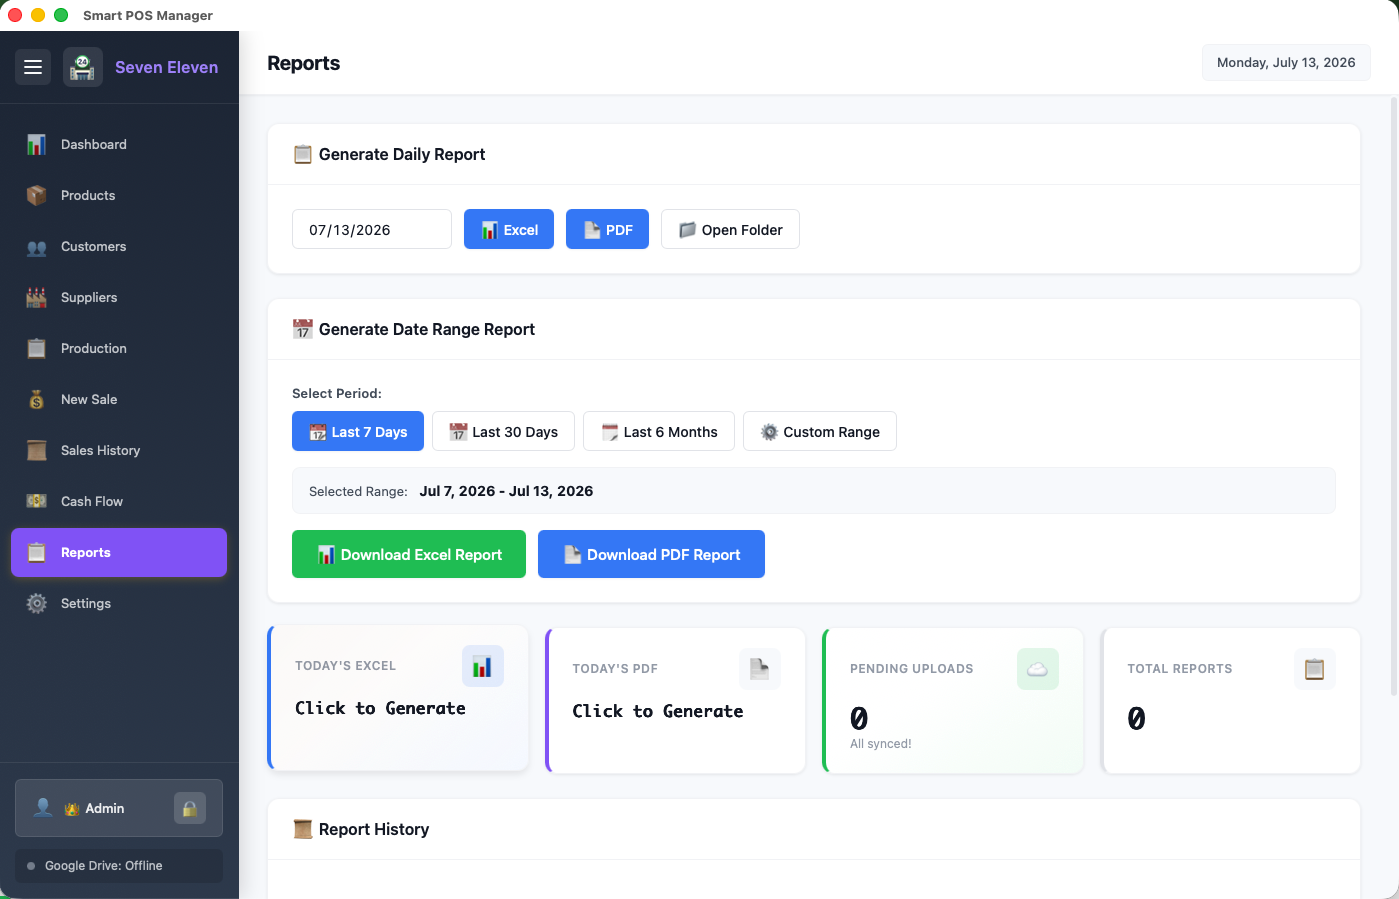The image size is (1399, 899).
Task: Click the Open Folder button
Action: point(730,229)
